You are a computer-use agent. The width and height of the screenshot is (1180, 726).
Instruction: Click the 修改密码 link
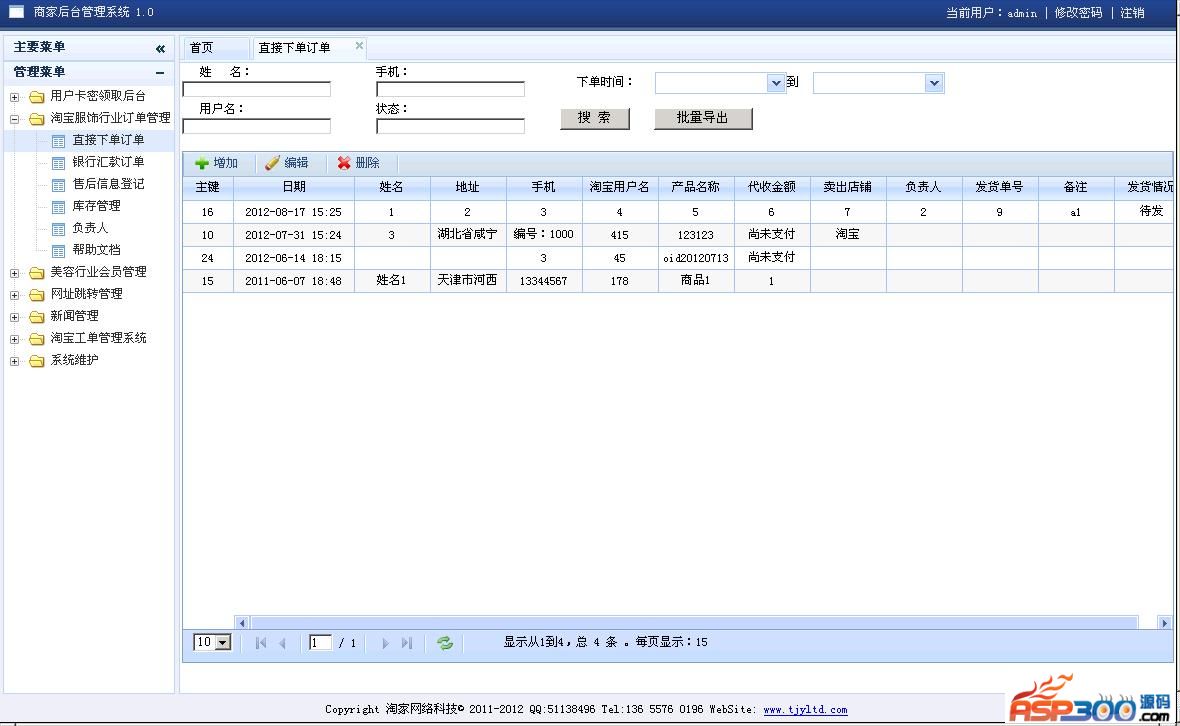1078,13
